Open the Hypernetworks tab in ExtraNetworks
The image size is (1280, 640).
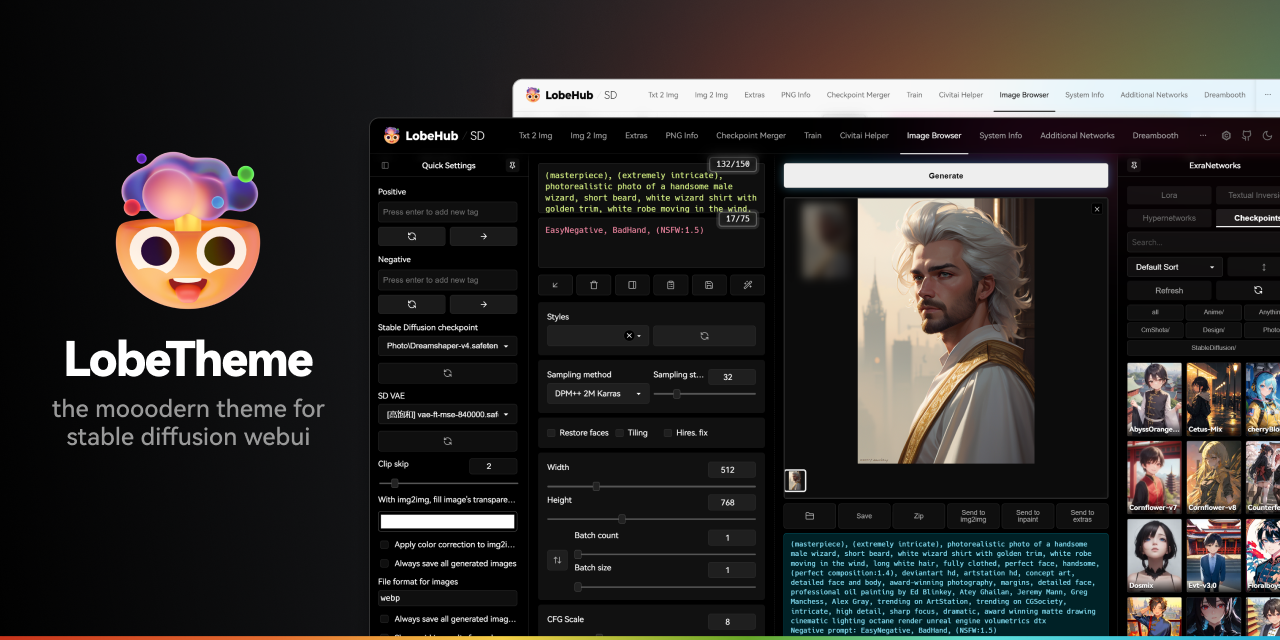(x=1168, y=218)
